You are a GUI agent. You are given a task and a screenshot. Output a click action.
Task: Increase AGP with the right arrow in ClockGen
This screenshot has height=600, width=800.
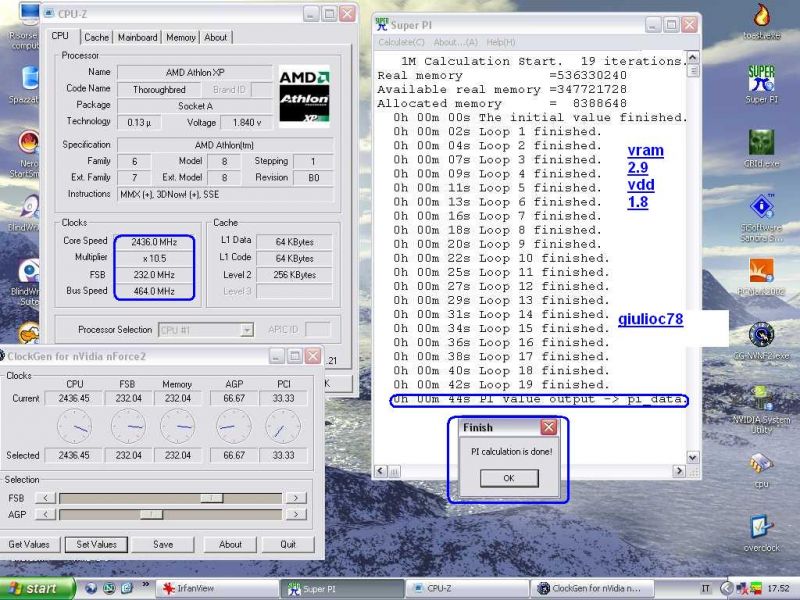296,514
